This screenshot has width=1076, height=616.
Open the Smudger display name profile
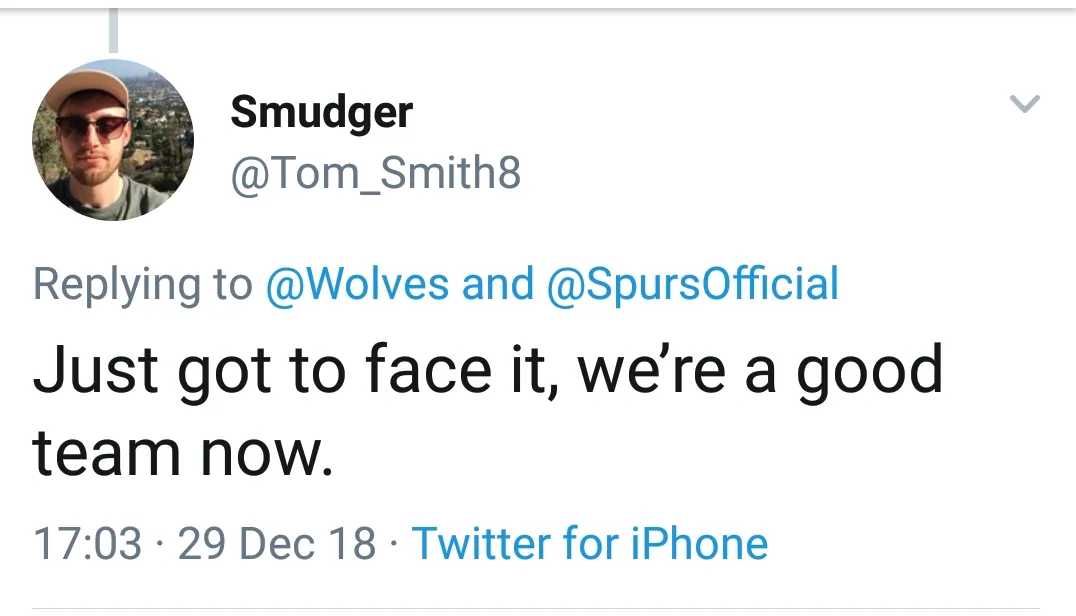[321, 111]
